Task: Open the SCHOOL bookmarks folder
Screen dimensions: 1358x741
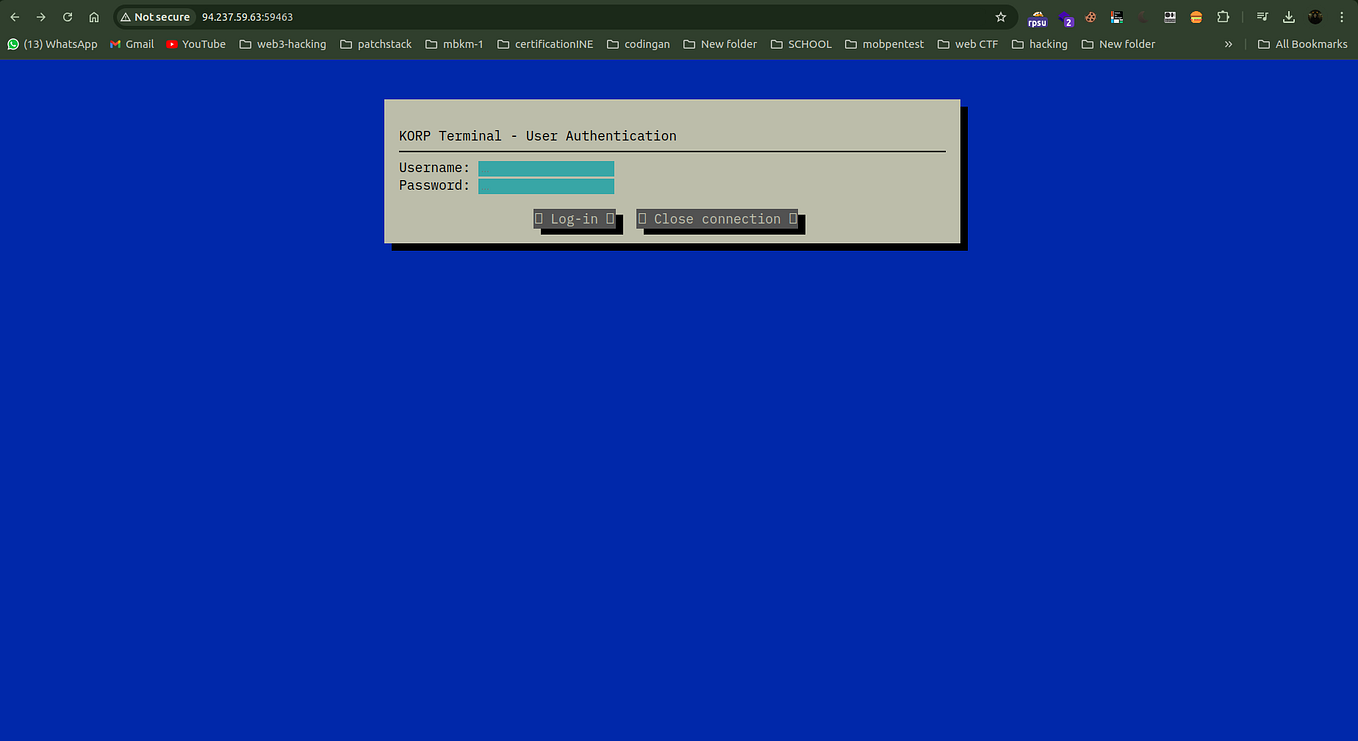Action: [x=801, y=44]
